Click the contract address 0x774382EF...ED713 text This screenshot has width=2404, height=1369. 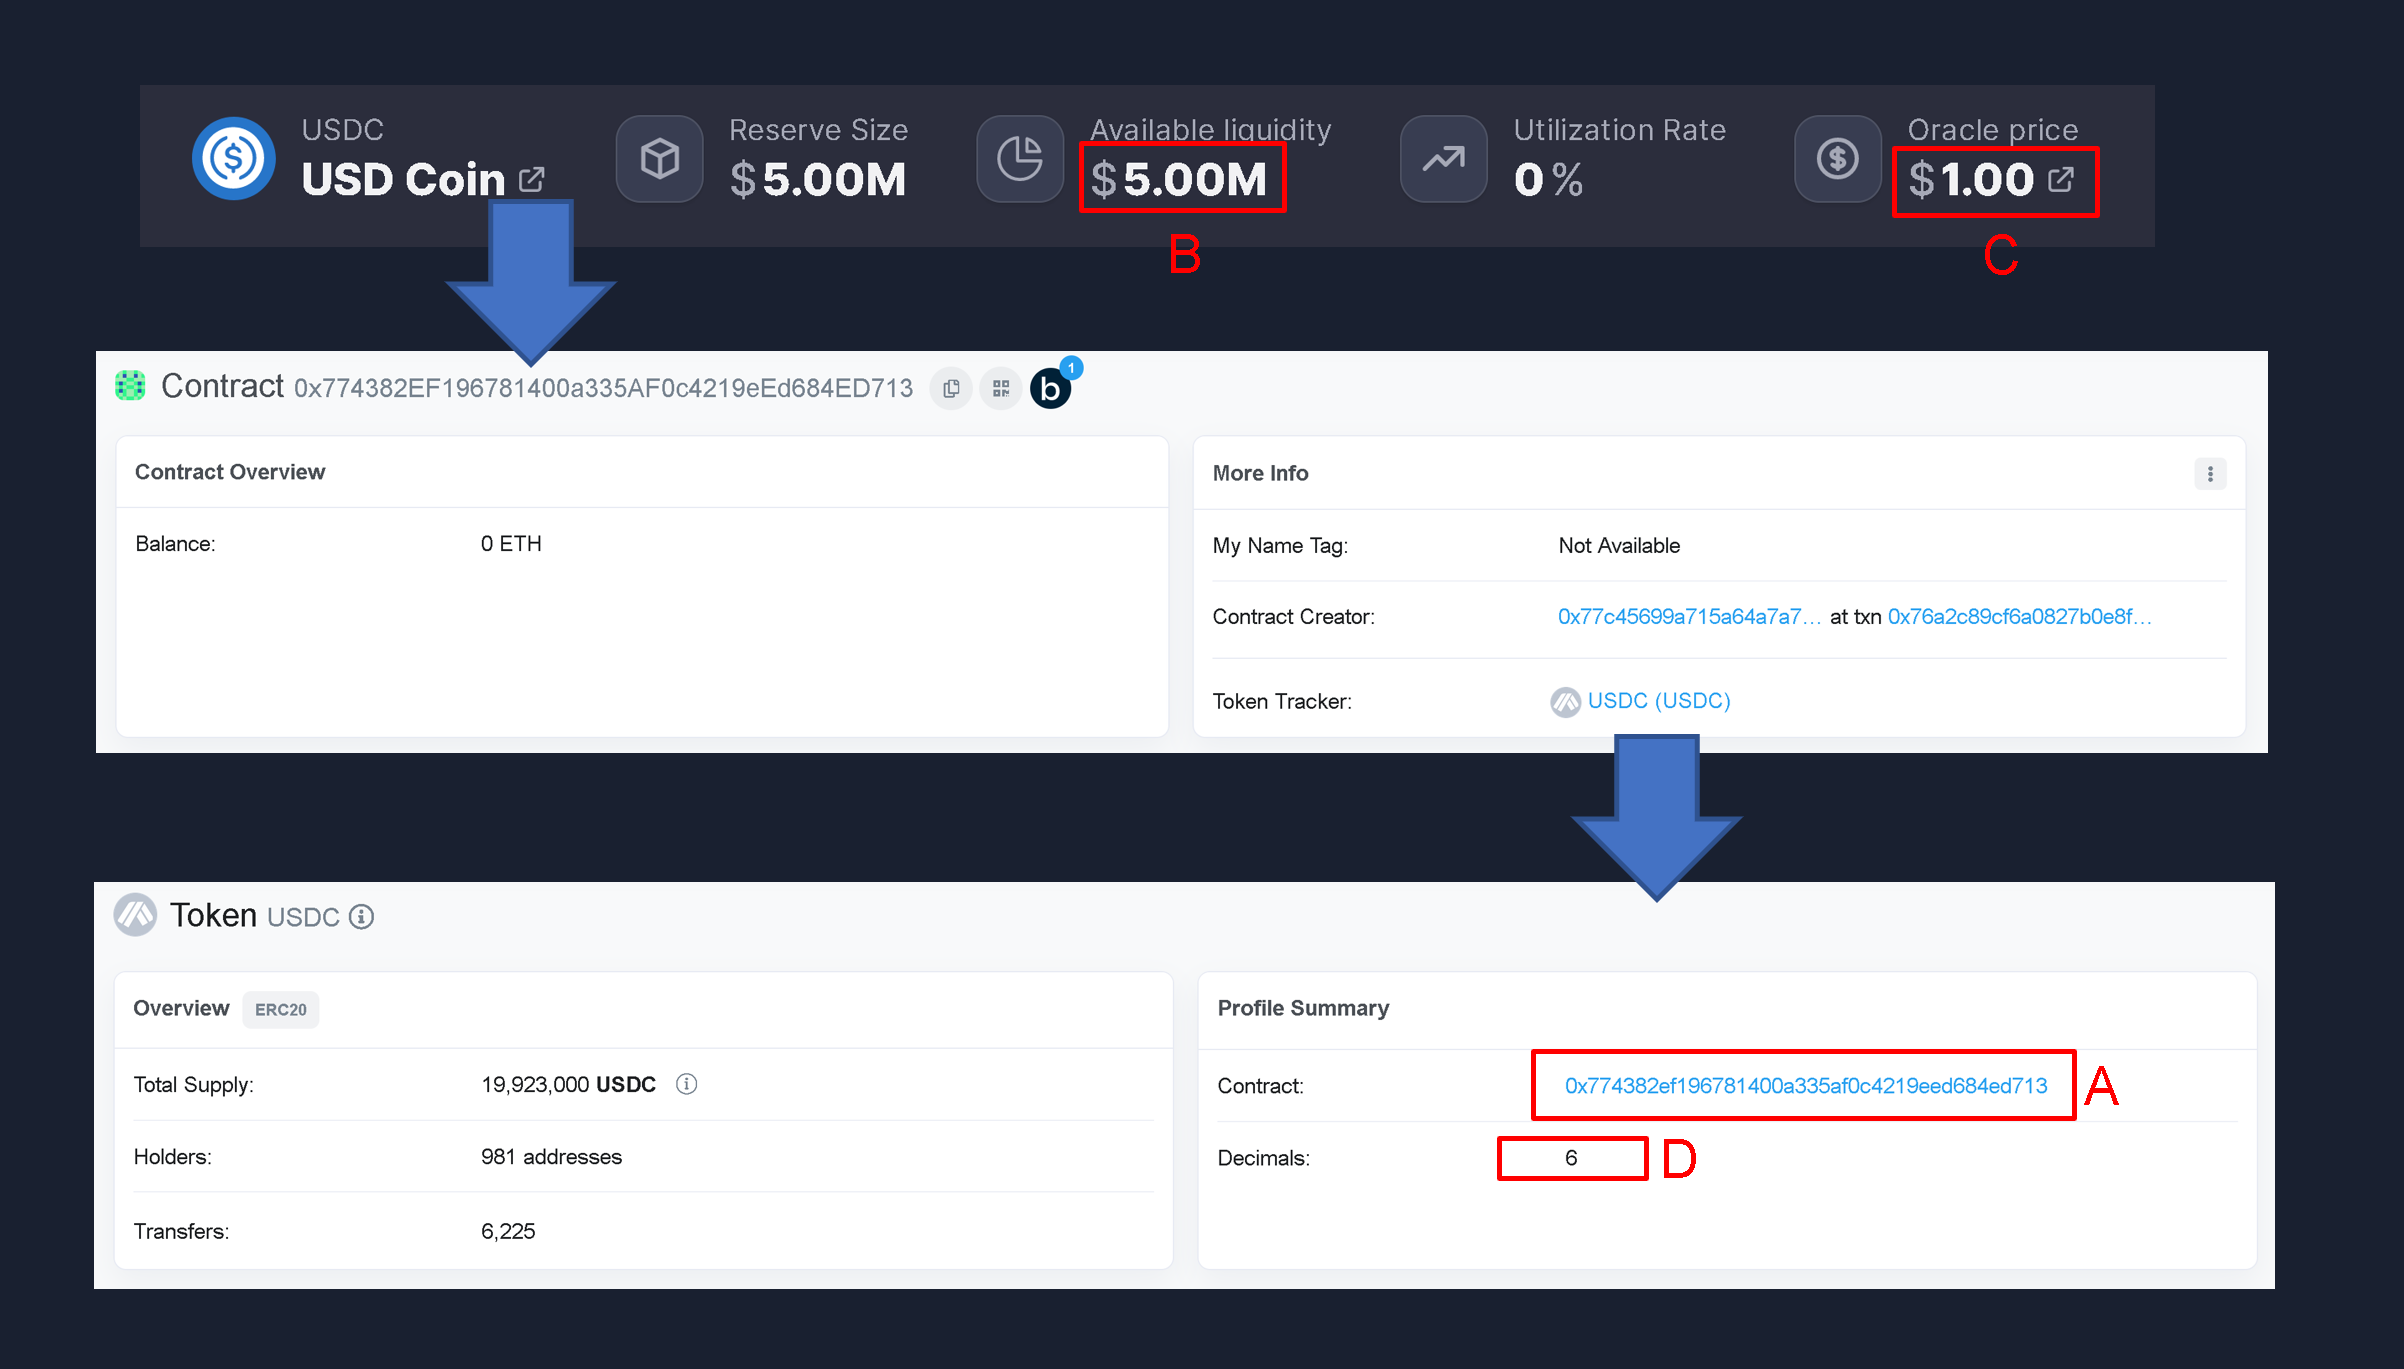(x=603, y=388)
